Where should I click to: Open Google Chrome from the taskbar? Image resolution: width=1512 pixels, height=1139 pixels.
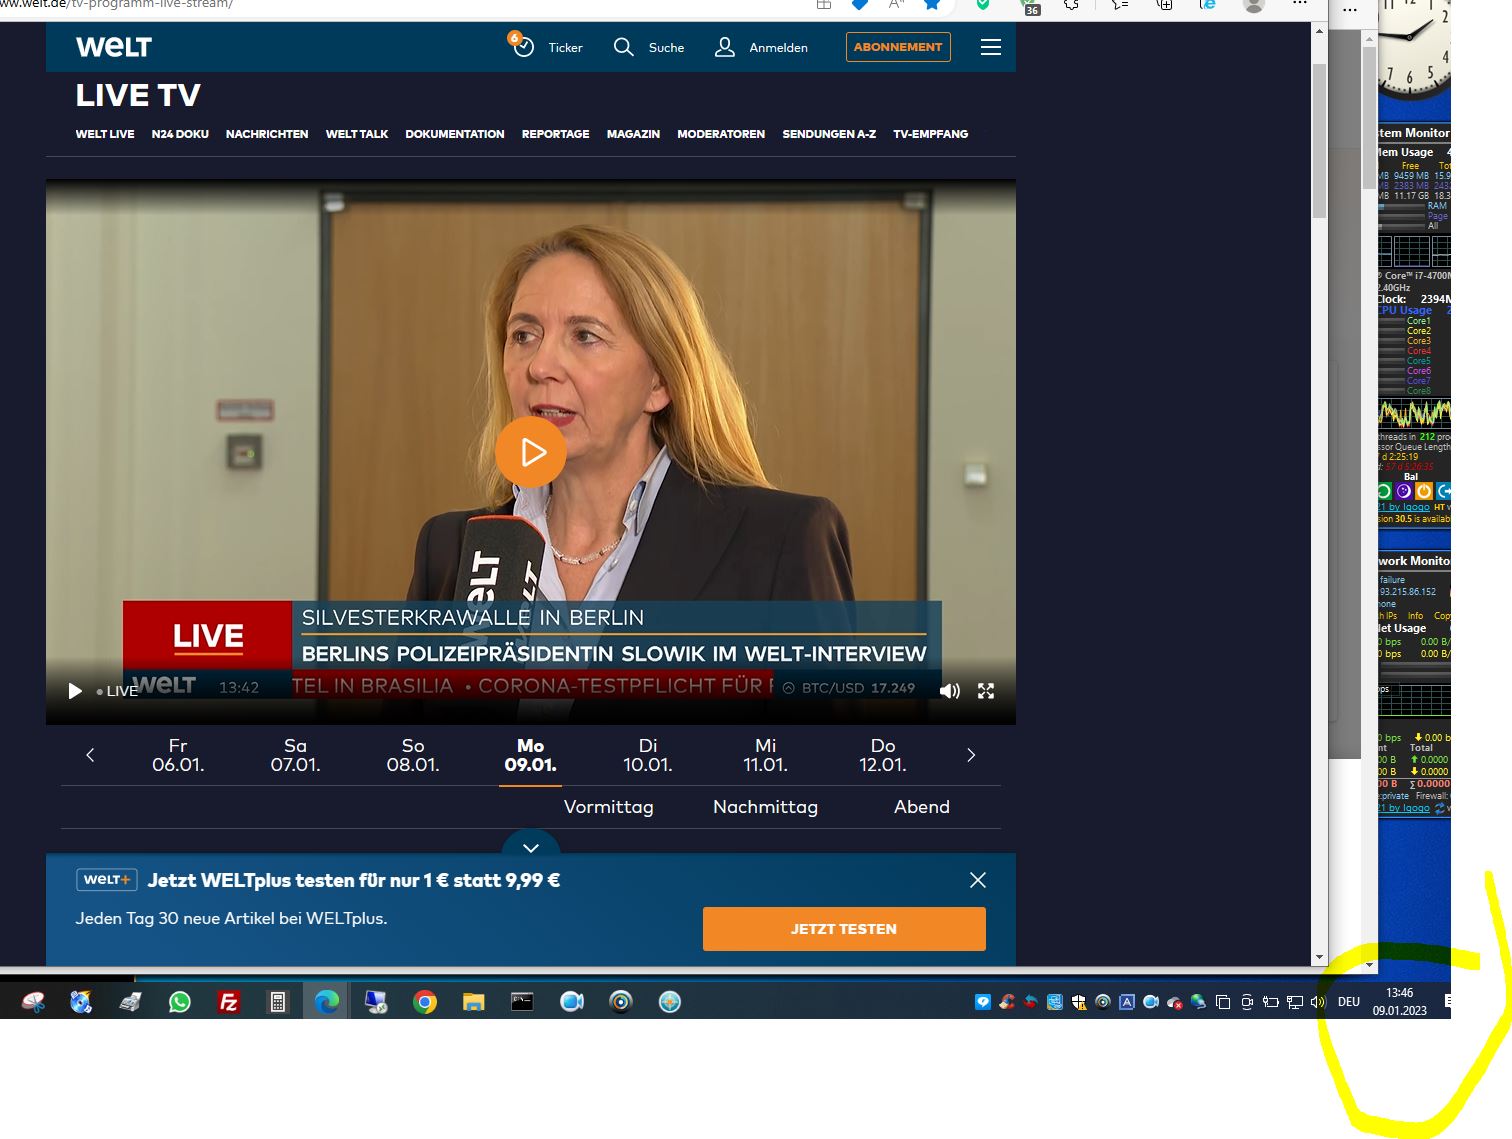point(425,1002)
